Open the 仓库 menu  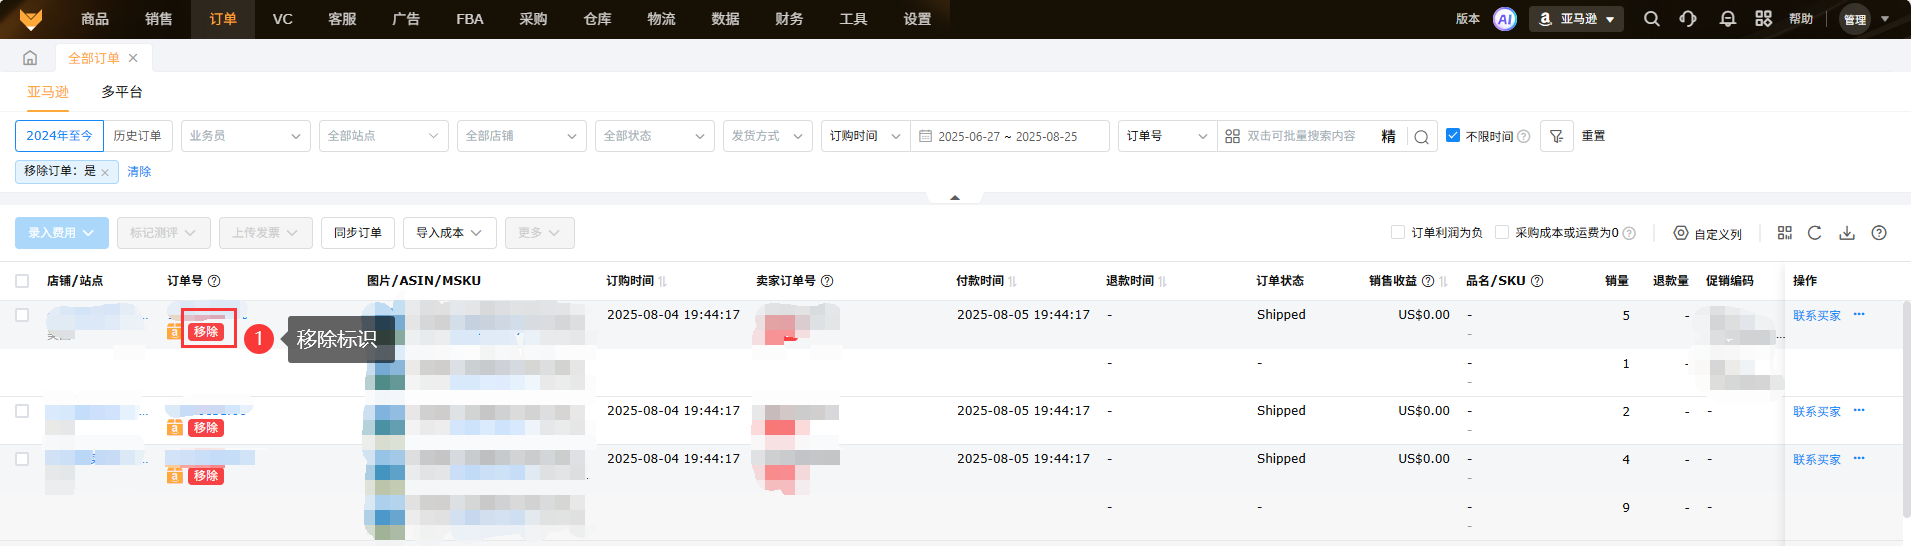(597, 19)
